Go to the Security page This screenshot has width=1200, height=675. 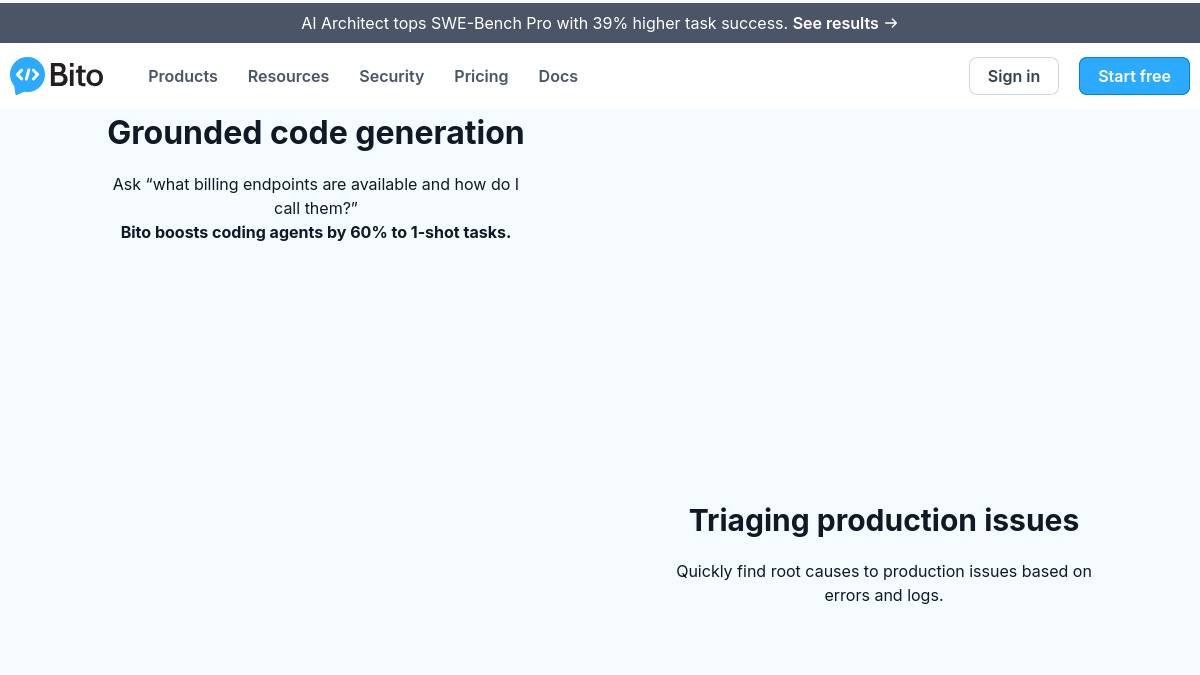pyautogui.click(x=391, y=76)
